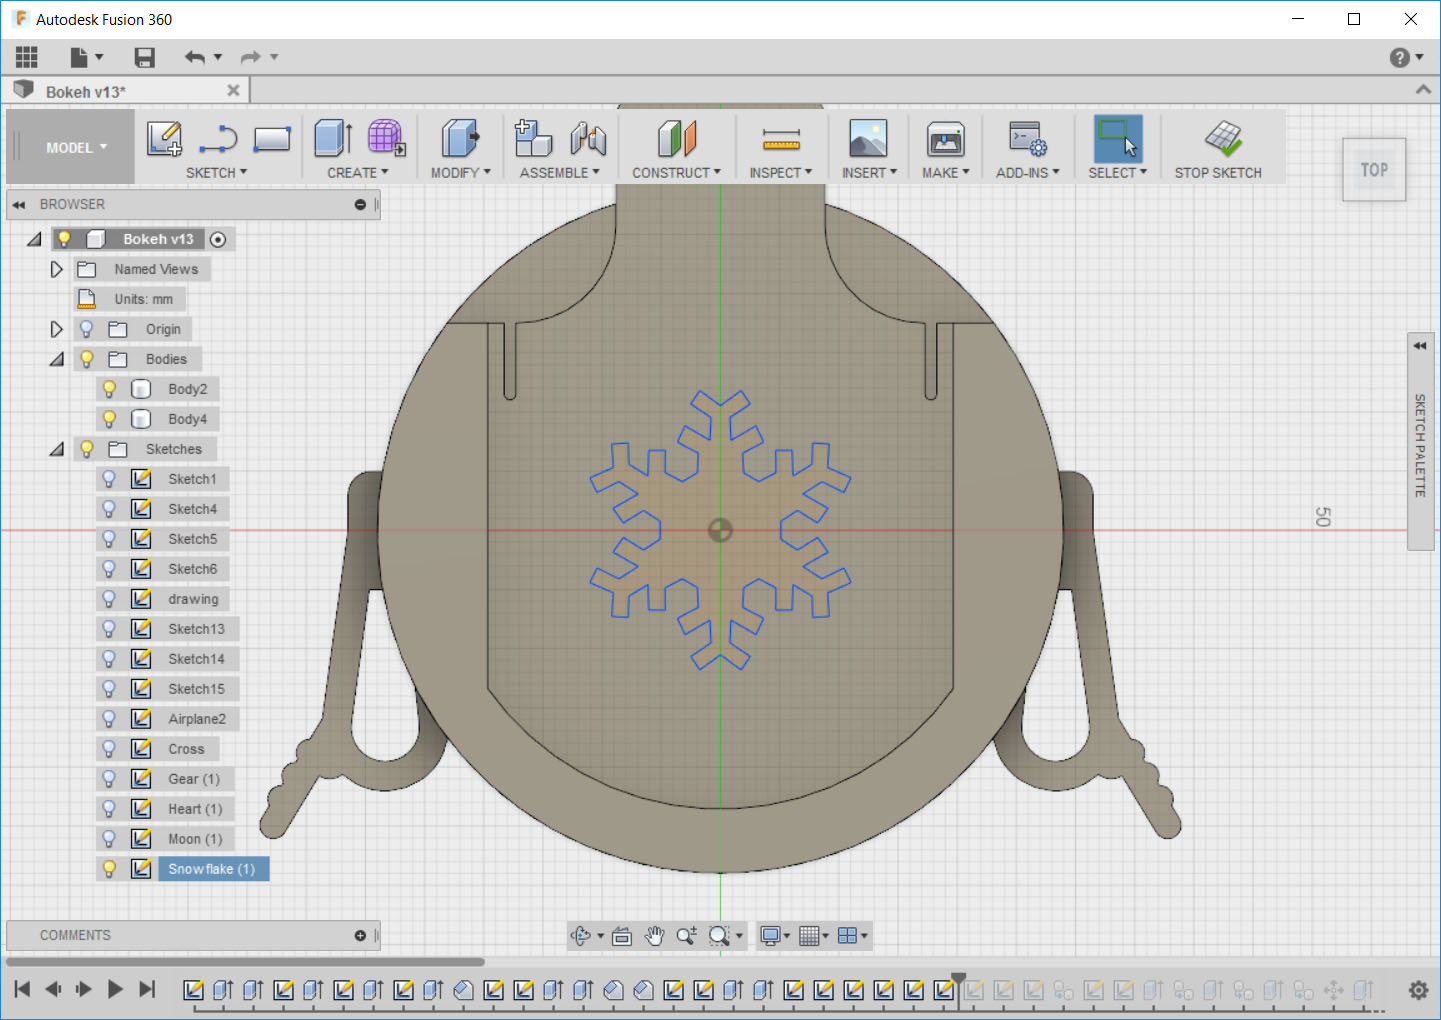Open the CONSTRUCT menu
The image size is (1441, 1020).
tap(676, 173)
